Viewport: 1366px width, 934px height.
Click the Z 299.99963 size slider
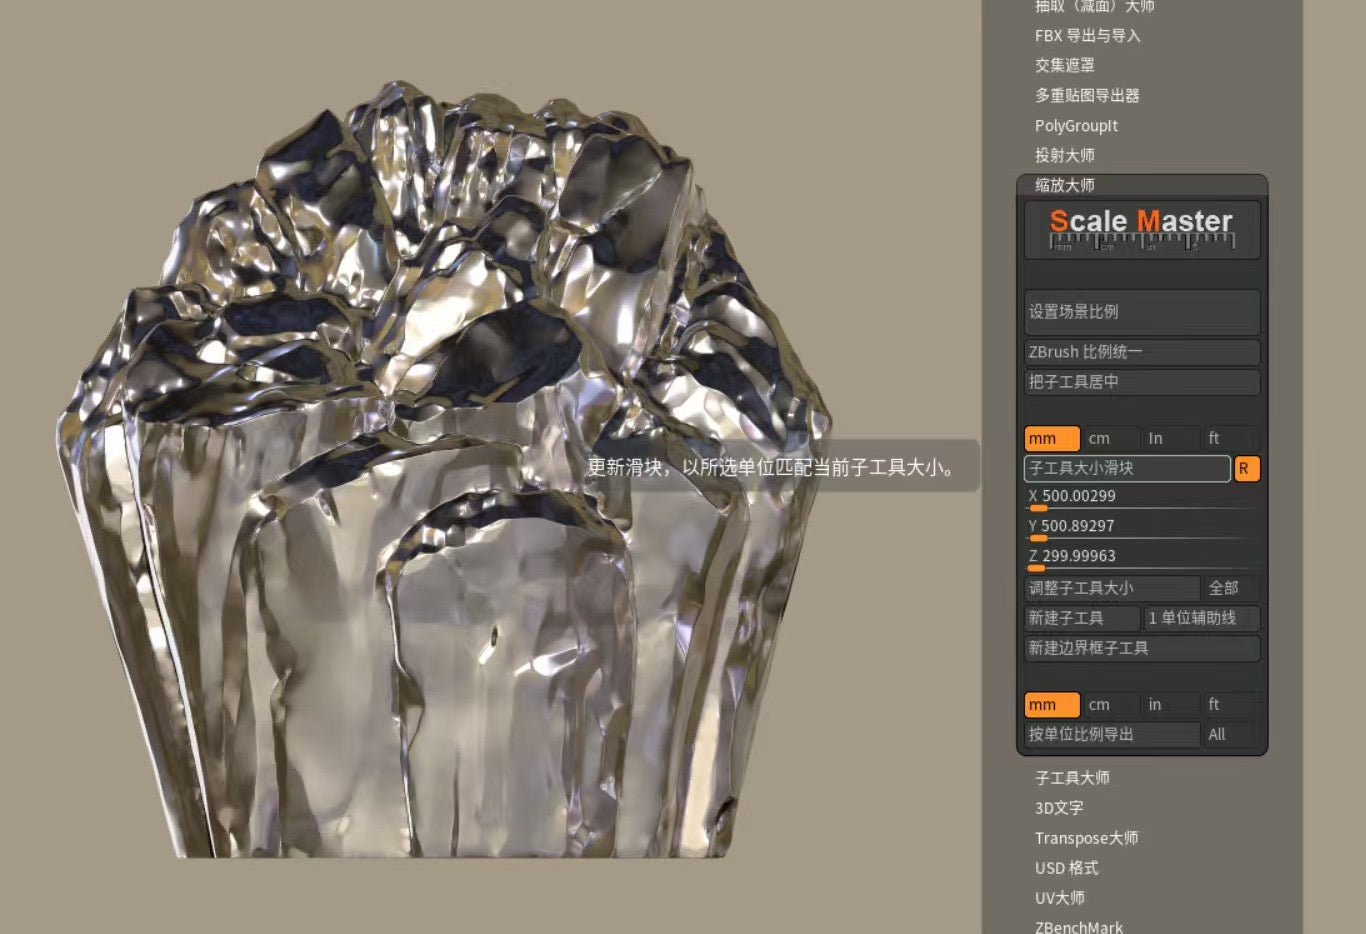tap(1141, 557)
